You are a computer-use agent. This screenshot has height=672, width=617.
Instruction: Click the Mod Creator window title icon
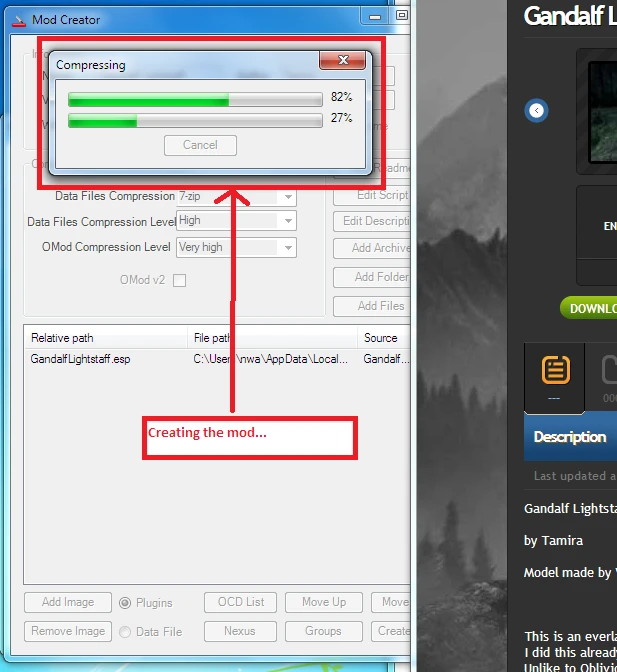coord(17,19)
